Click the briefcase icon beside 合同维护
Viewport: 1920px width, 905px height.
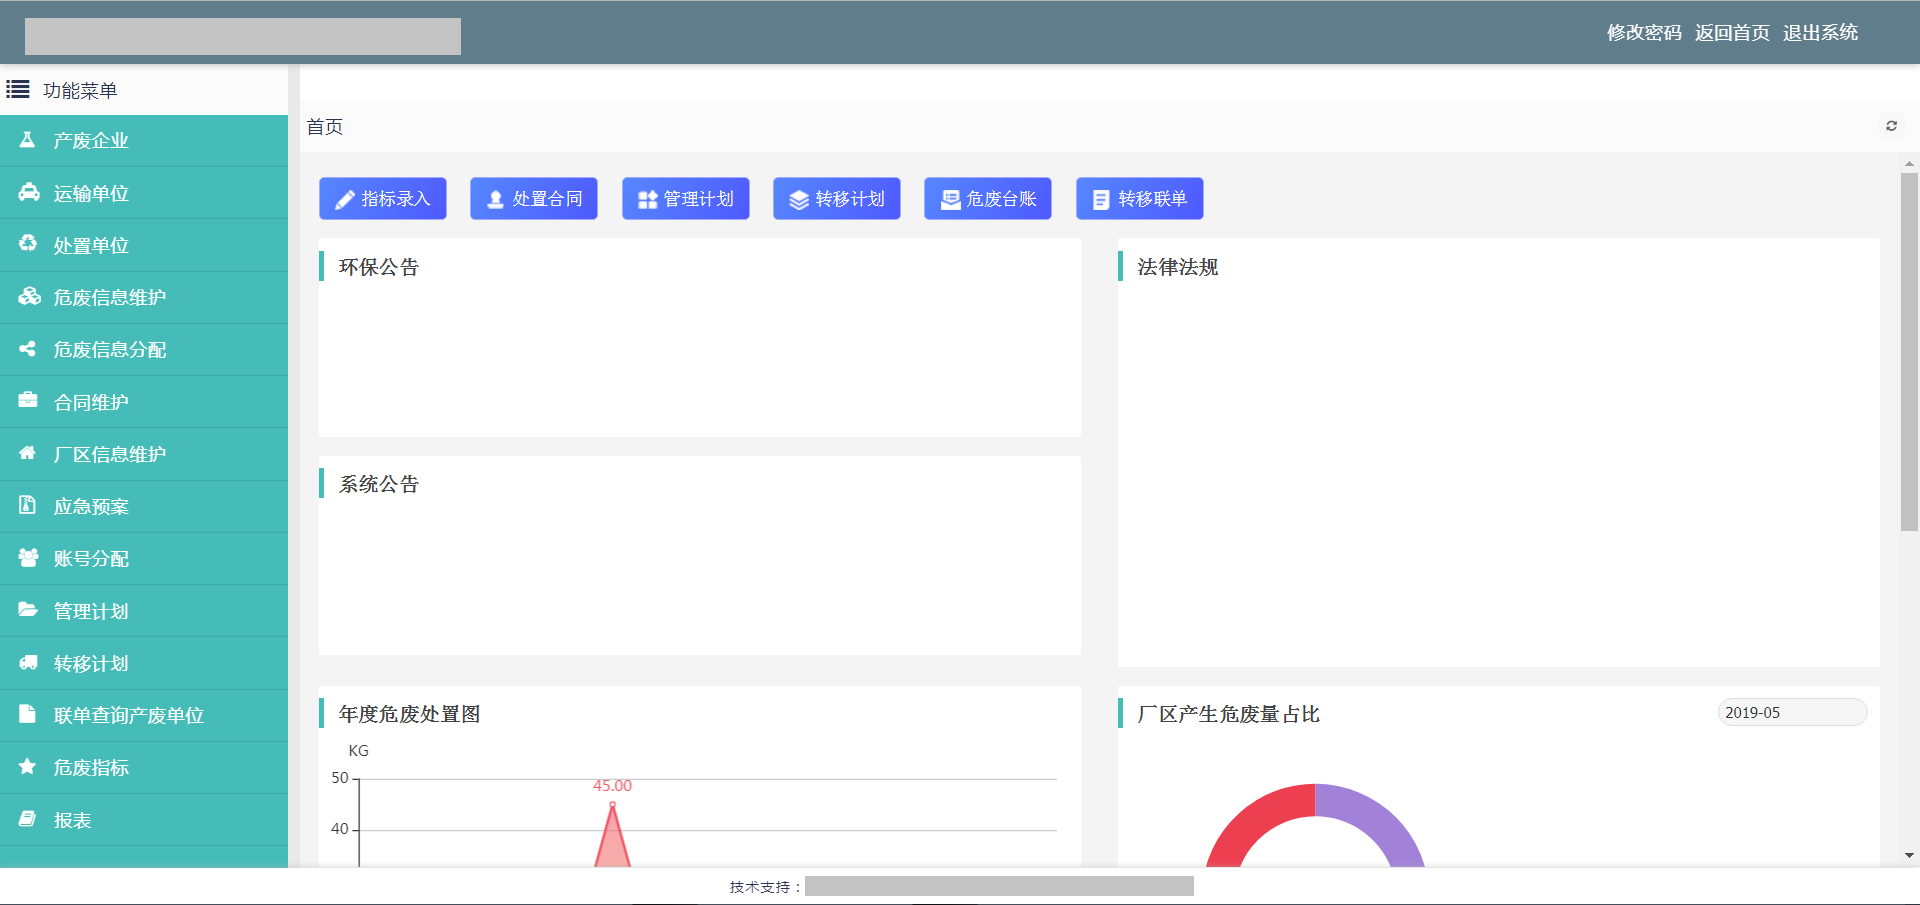click(x=28, y=400)
